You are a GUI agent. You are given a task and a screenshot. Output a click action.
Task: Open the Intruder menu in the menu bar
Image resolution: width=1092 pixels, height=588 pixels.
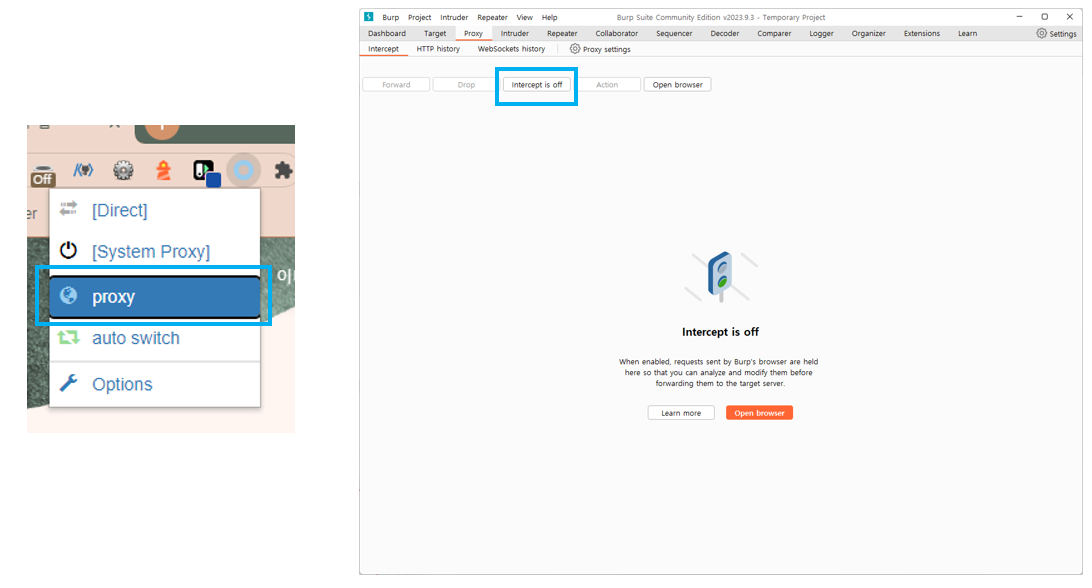pos(454,17)
